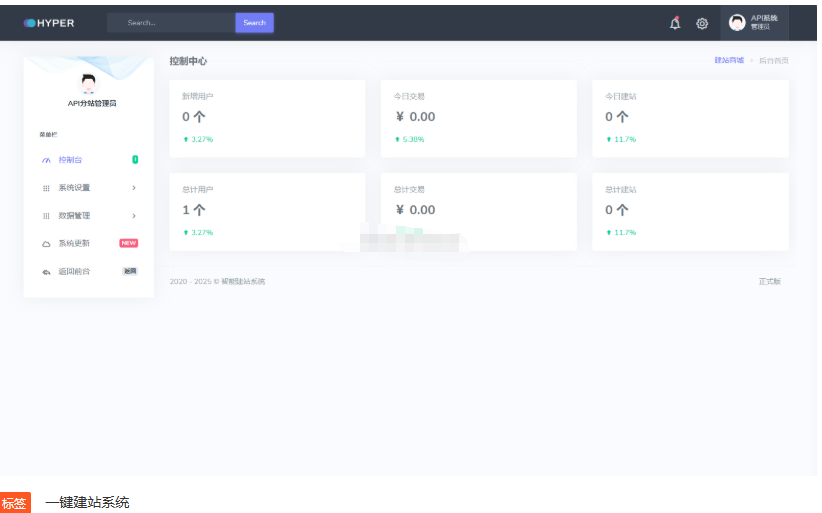Click the 数据管理 grid icon

pyautogui.click(x=46, y=216)
